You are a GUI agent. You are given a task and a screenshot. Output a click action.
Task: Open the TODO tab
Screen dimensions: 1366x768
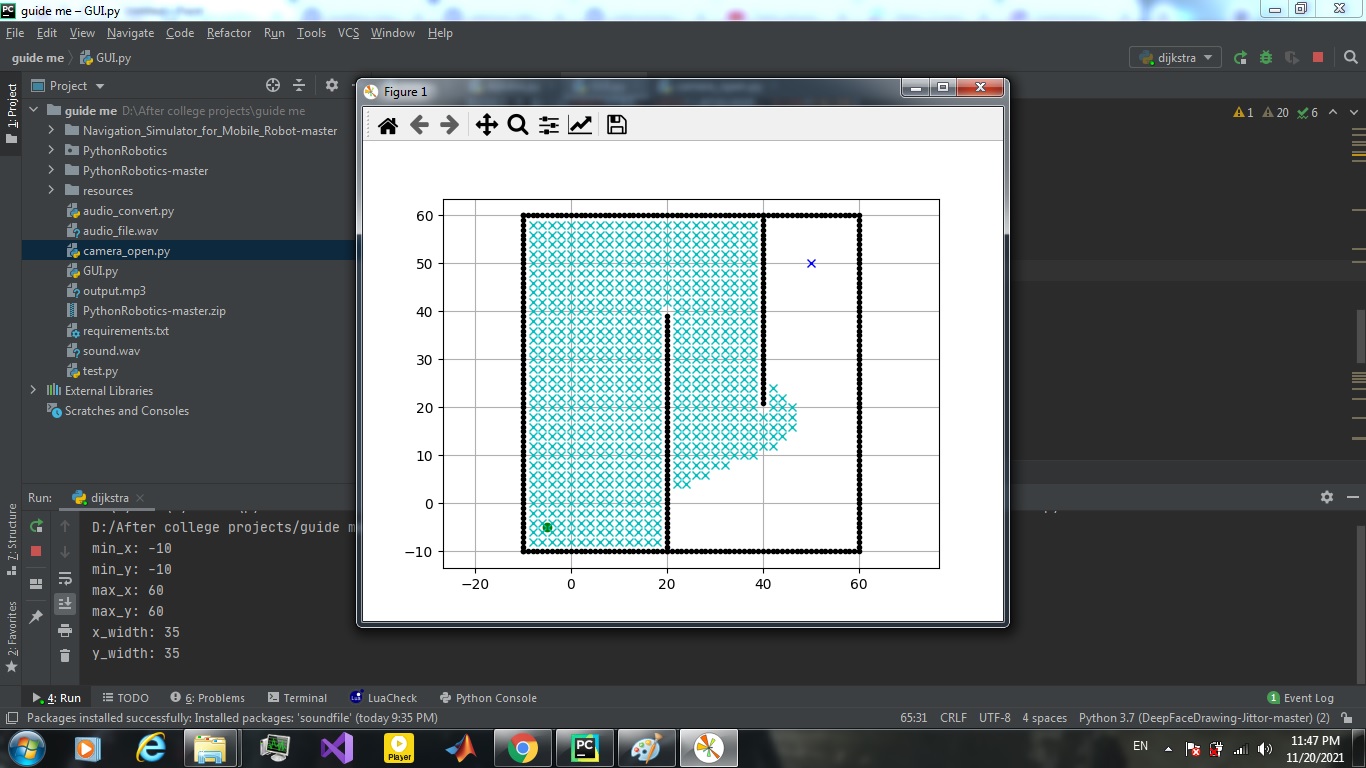(125, 698)
